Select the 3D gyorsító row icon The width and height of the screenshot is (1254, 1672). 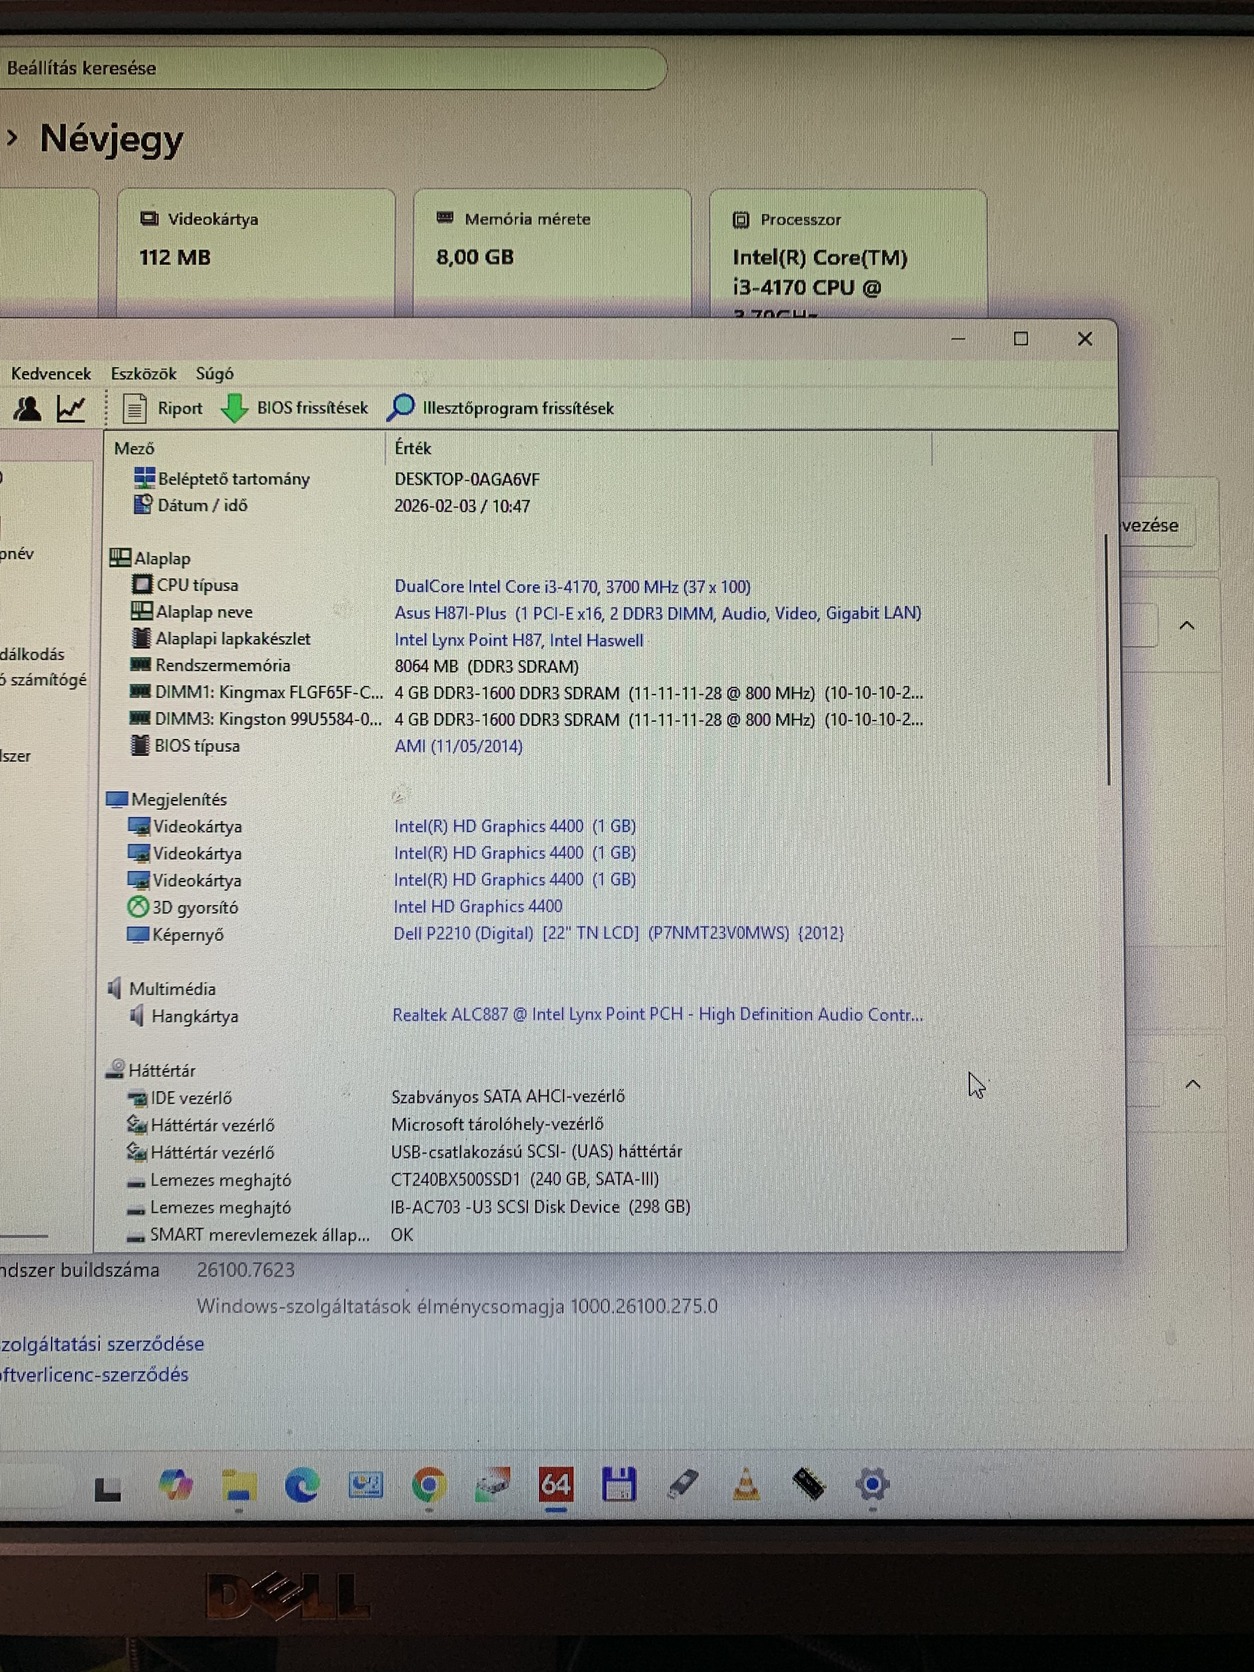(138, 906)
